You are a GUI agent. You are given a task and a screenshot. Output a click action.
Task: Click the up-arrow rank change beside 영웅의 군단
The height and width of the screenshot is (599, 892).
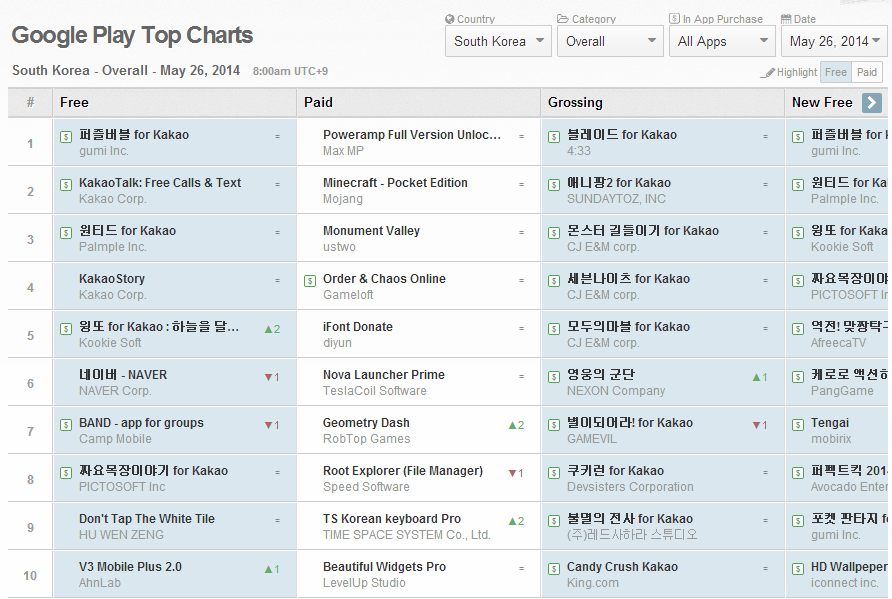(x=760, y=377)
